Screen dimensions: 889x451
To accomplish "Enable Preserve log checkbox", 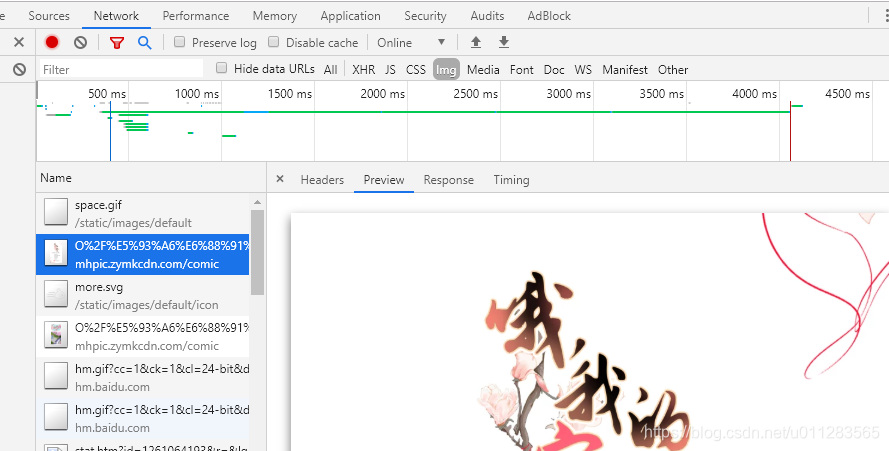I will pyautogui.click(x=180, y=42).
